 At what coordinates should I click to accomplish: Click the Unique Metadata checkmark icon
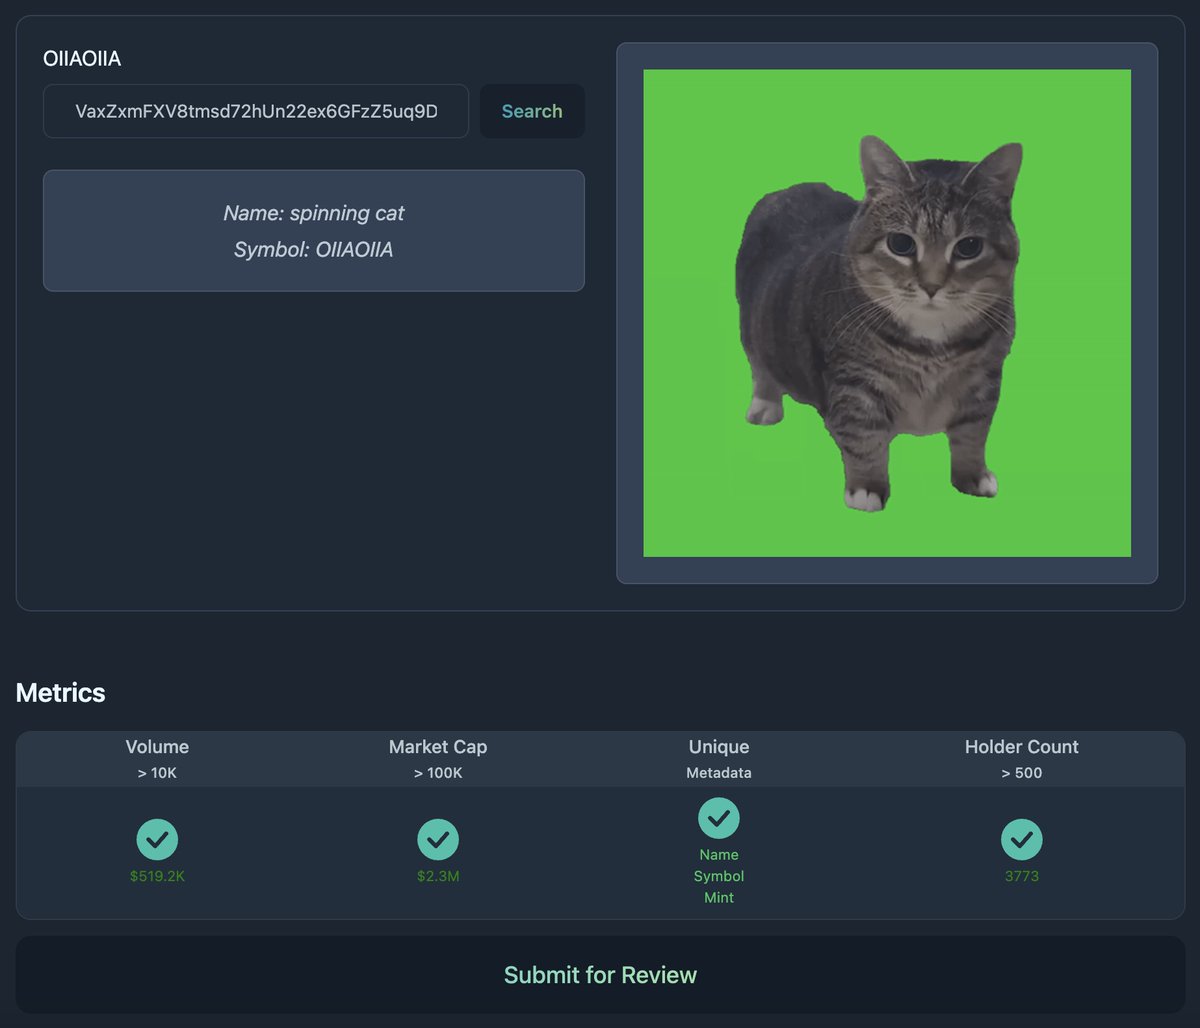tap(719, 816)
